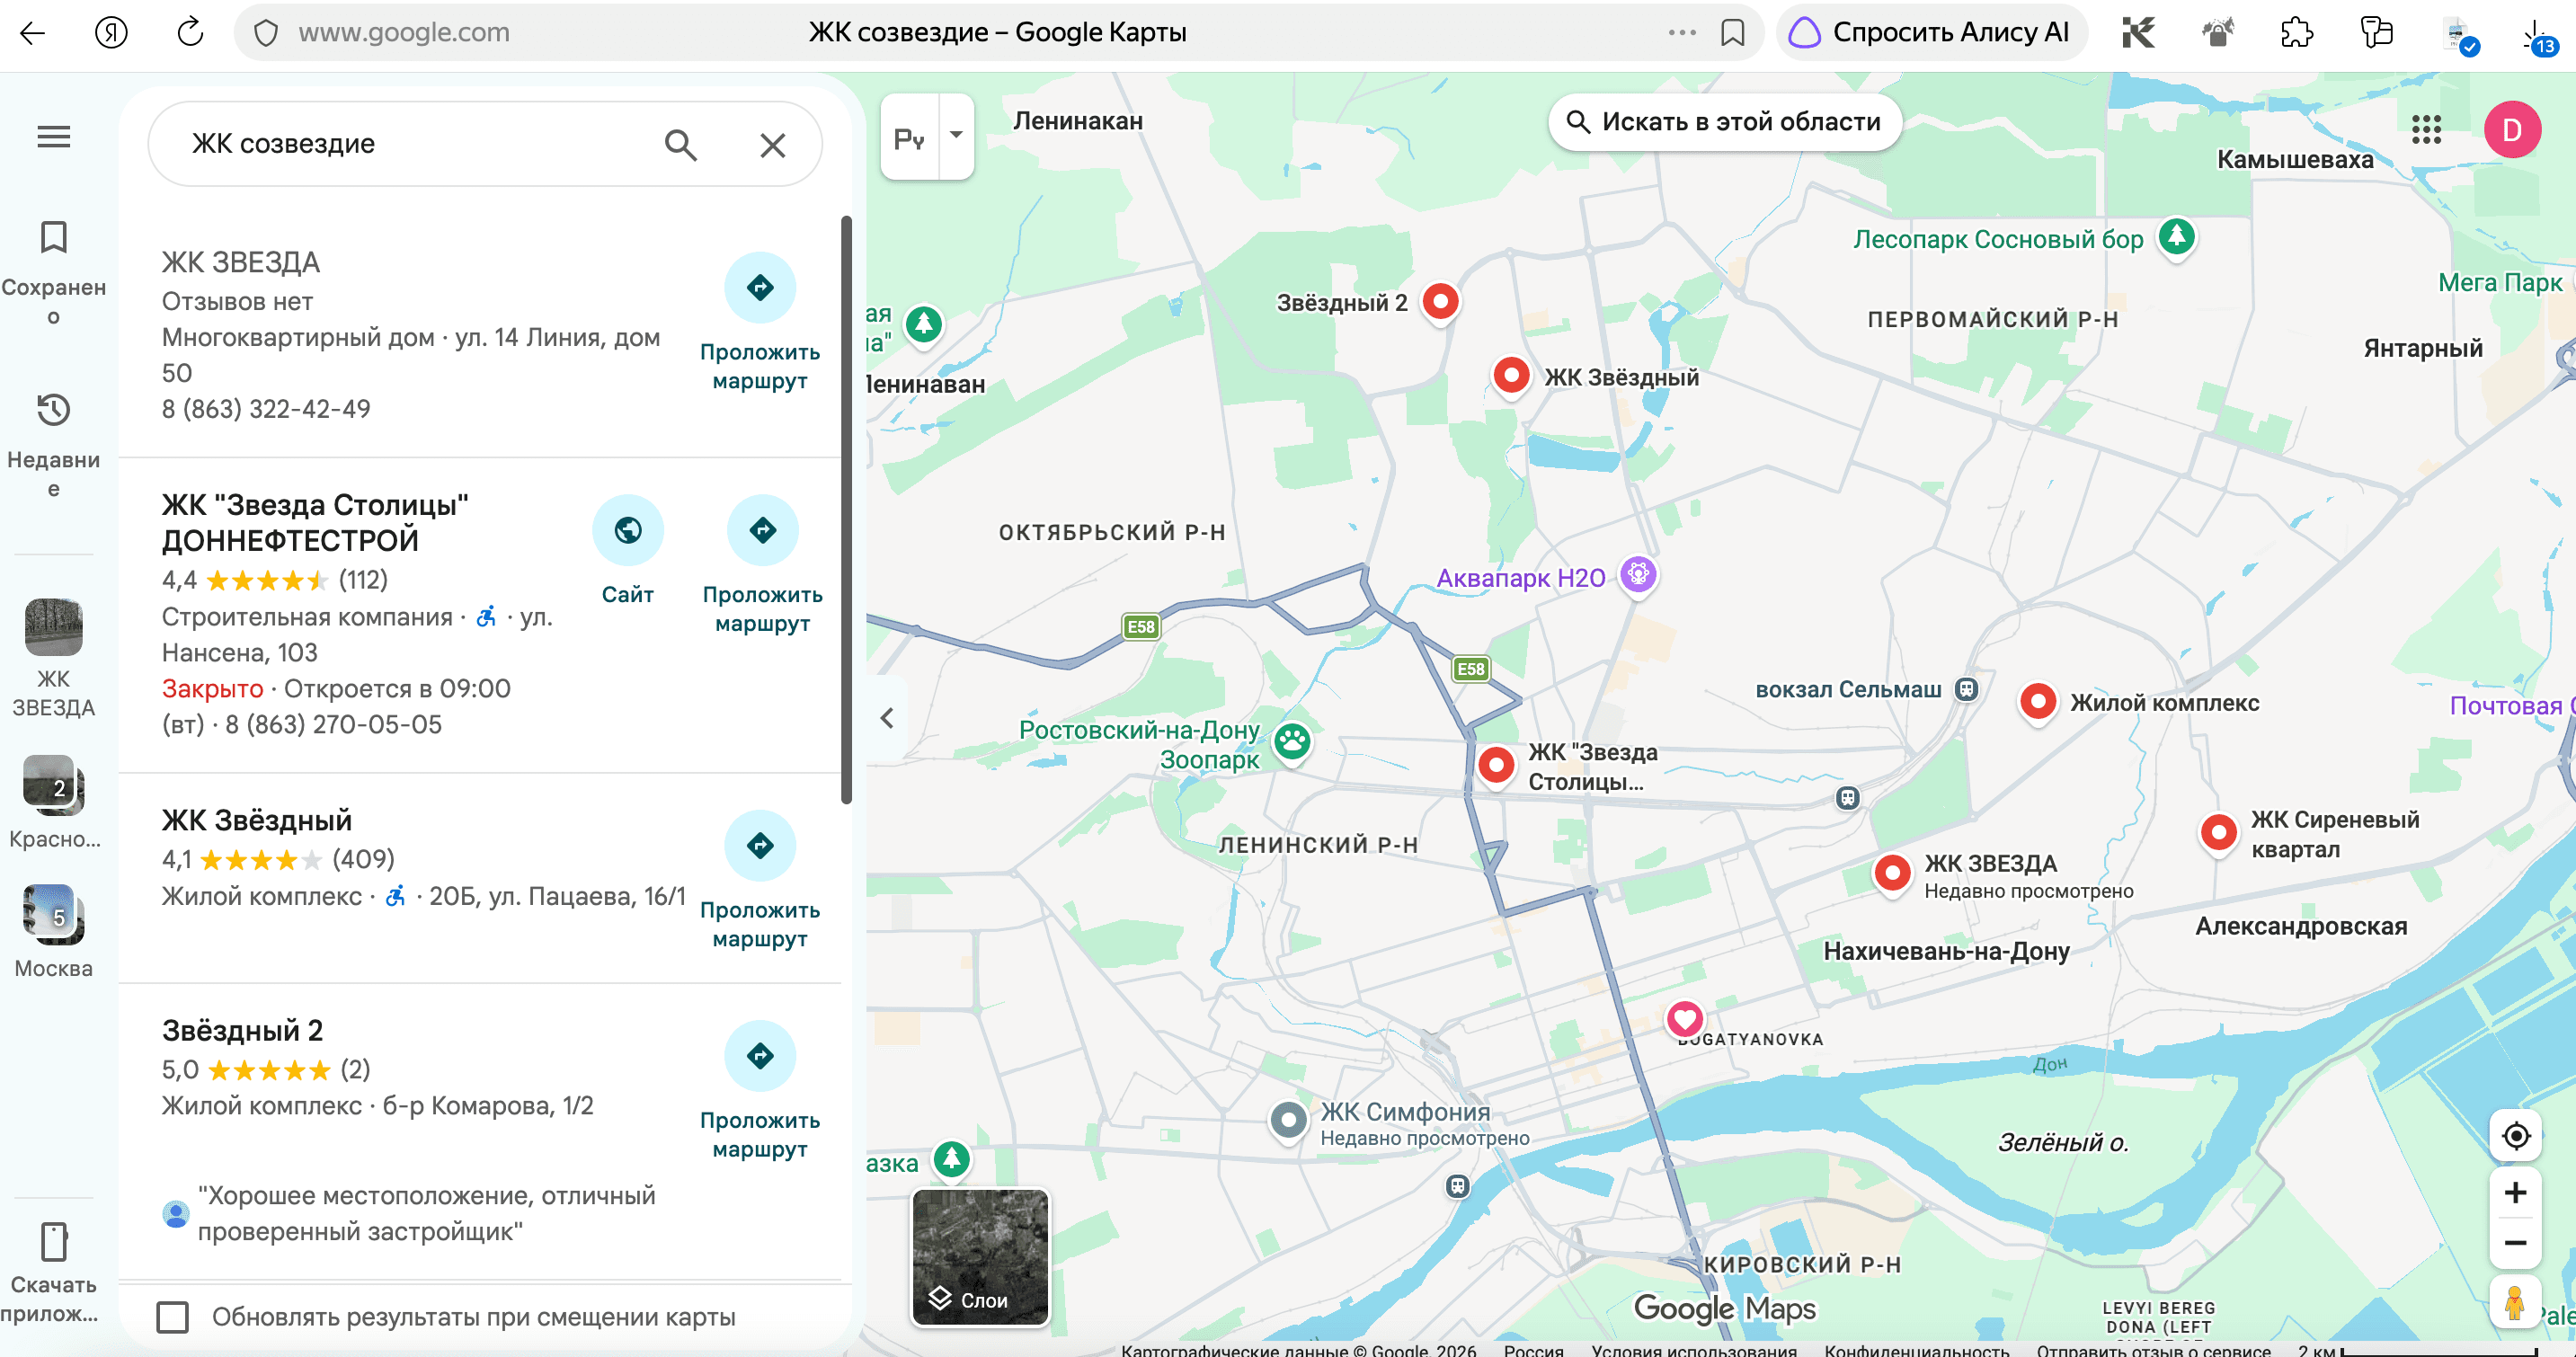Open the browser extensions puzzle icon
The width and height of the screenshot is (2576, 1357).
[x=2296, y=33]
